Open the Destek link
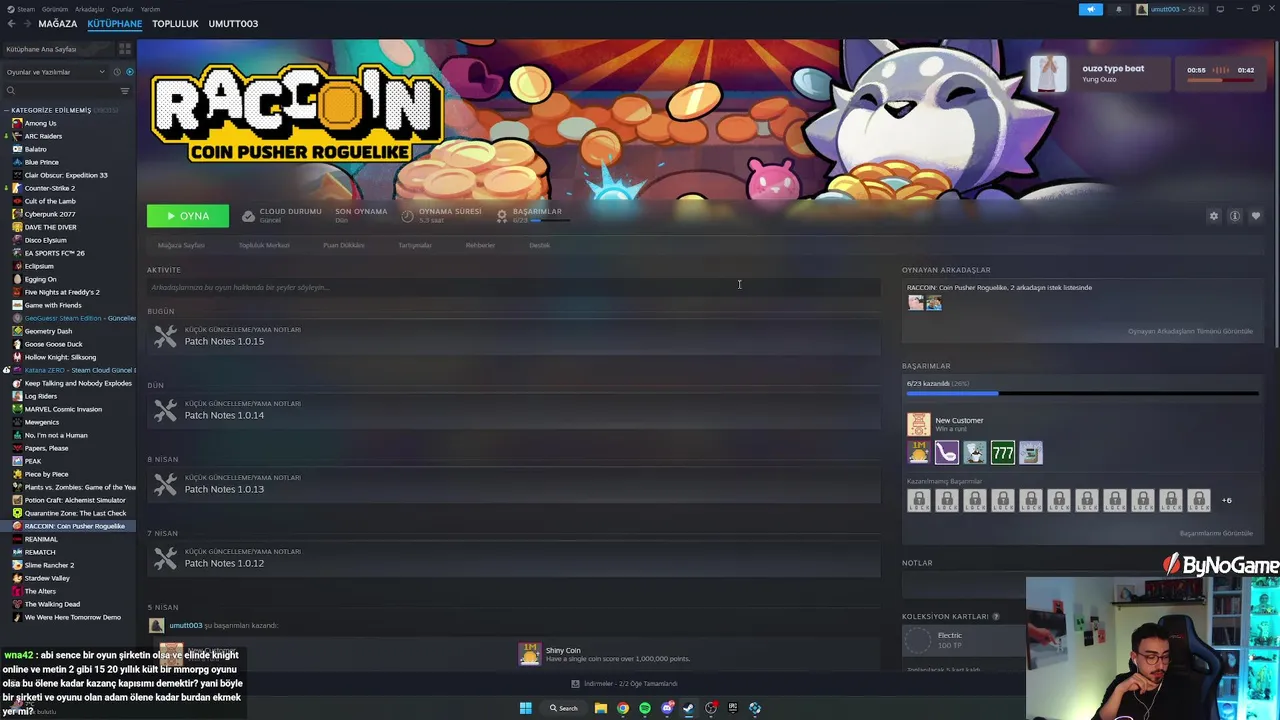This screenshot has height=720, width=1280. click(x=539, y=245)
